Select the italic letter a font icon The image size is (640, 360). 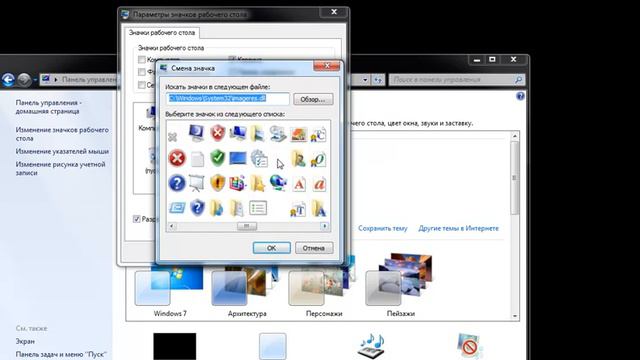[x=319, y=184]
